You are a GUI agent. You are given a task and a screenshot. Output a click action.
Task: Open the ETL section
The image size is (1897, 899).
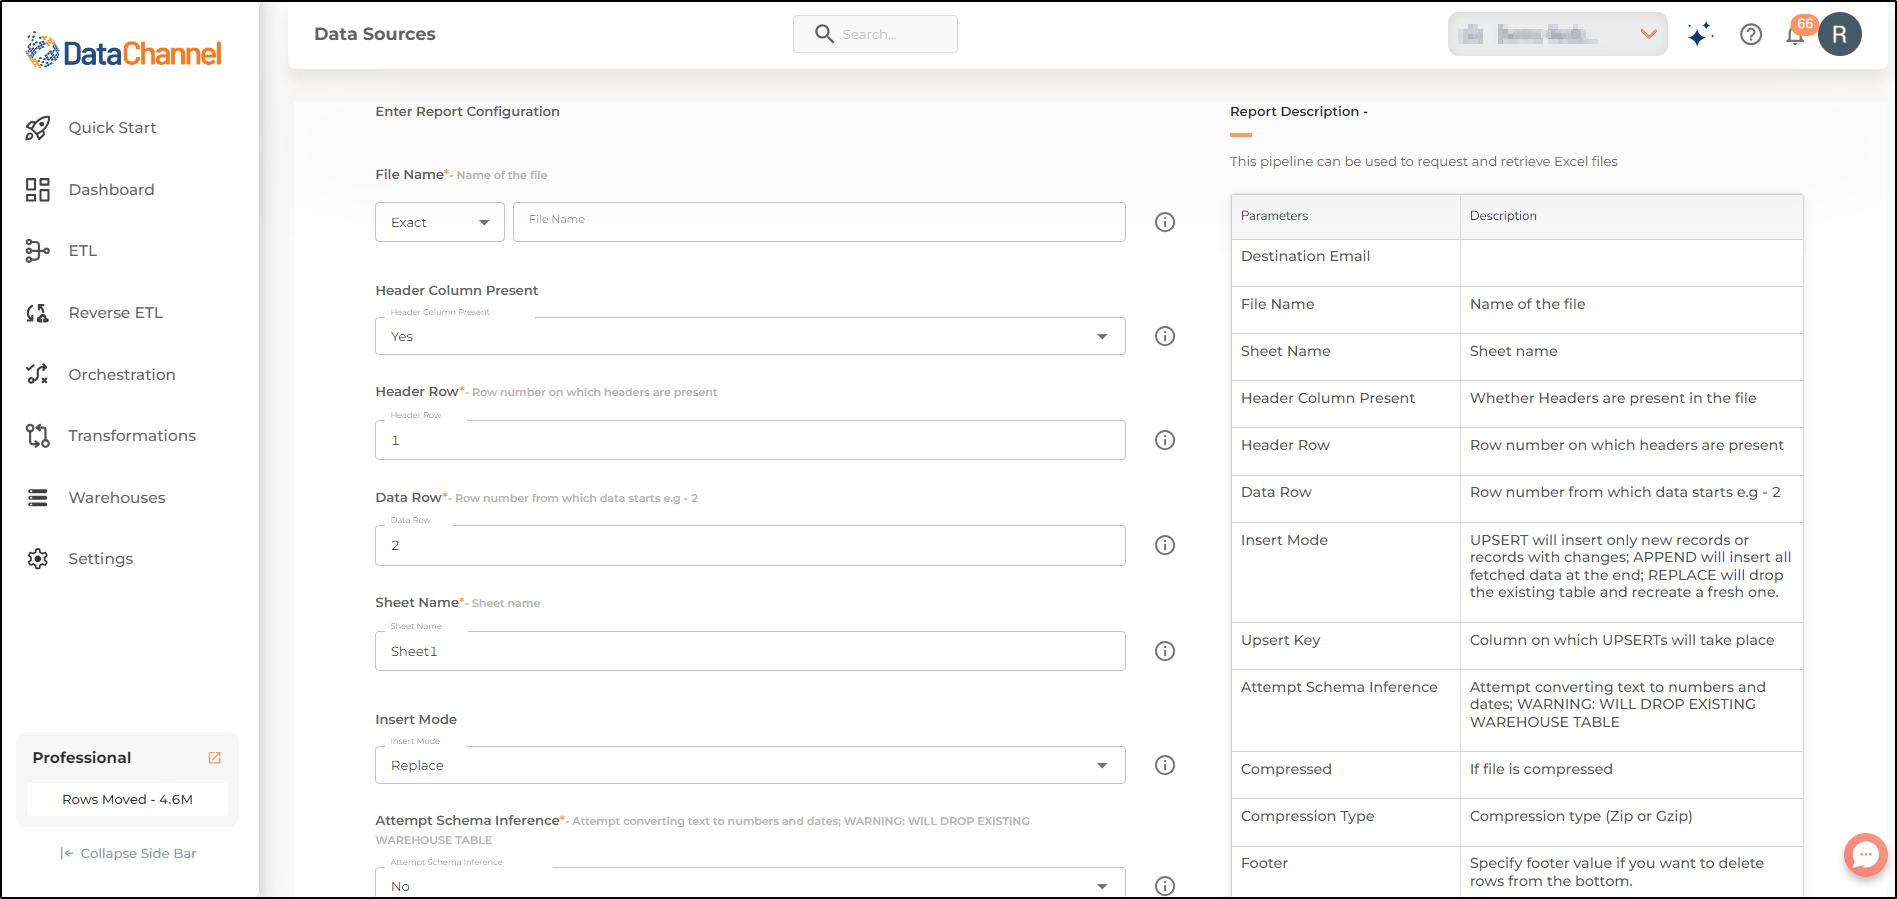[83, 251]
